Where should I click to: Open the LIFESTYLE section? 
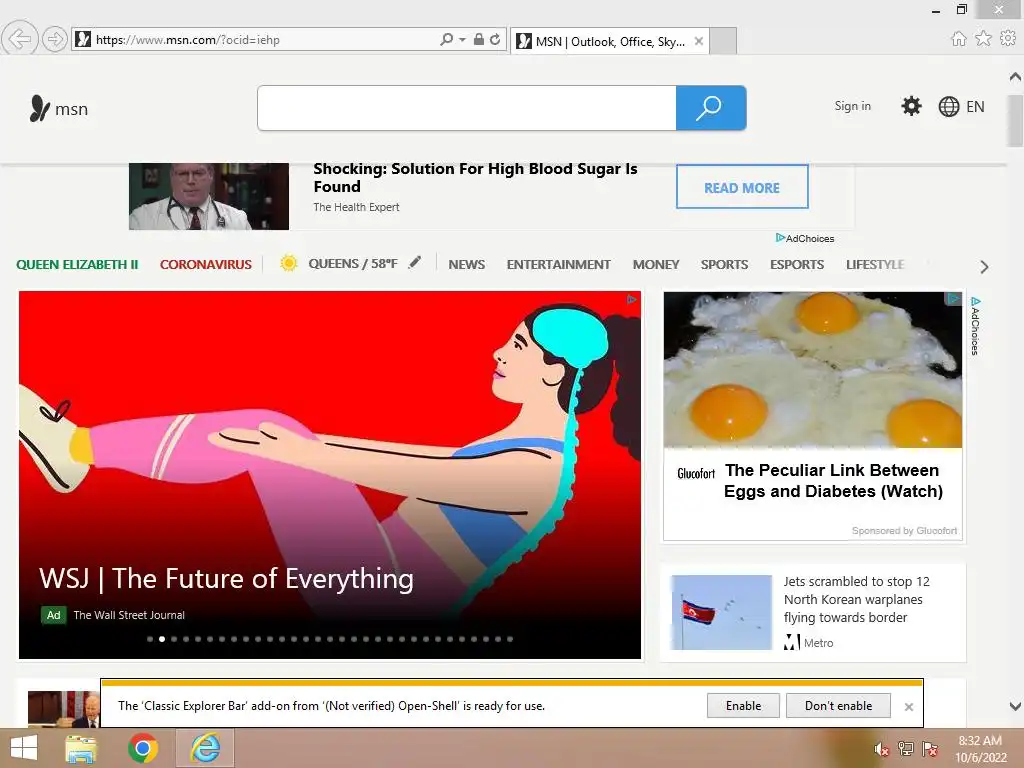875,264
